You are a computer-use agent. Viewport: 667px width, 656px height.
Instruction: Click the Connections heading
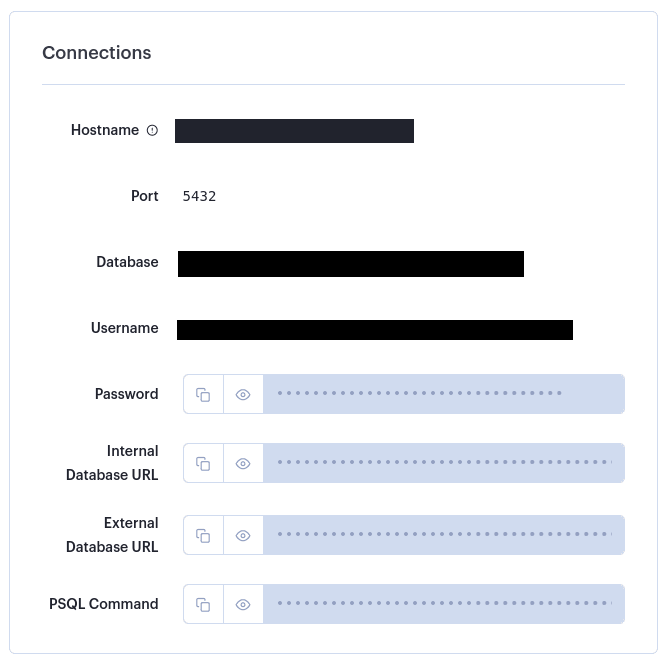coord(97,53)
